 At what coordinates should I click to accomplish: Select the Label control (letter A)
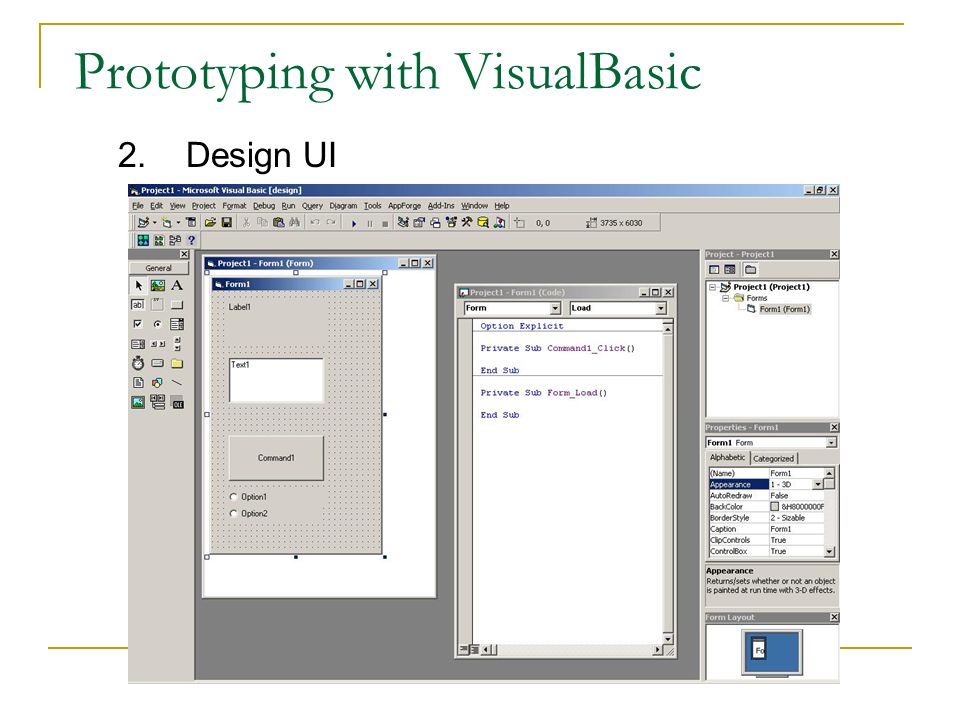[x=177, y=285]
